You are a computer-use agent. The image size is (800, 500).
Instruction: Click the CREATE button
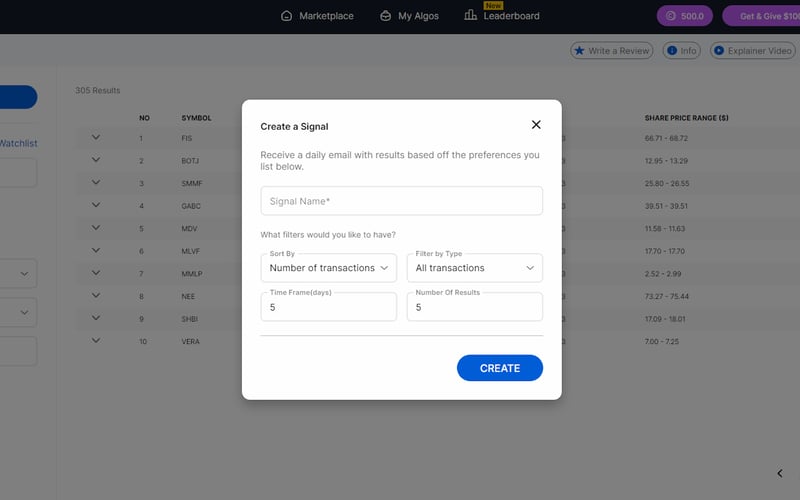(x=499, y=368)
